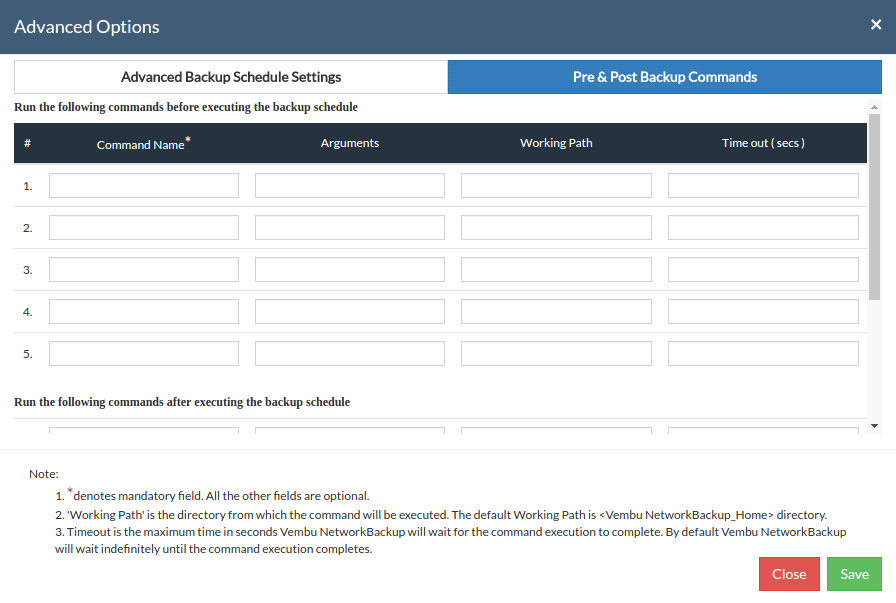Viewport: 896px width, 603px height.
Task: Click note 3 about Timeout maximum time
Action: point(450,540)
